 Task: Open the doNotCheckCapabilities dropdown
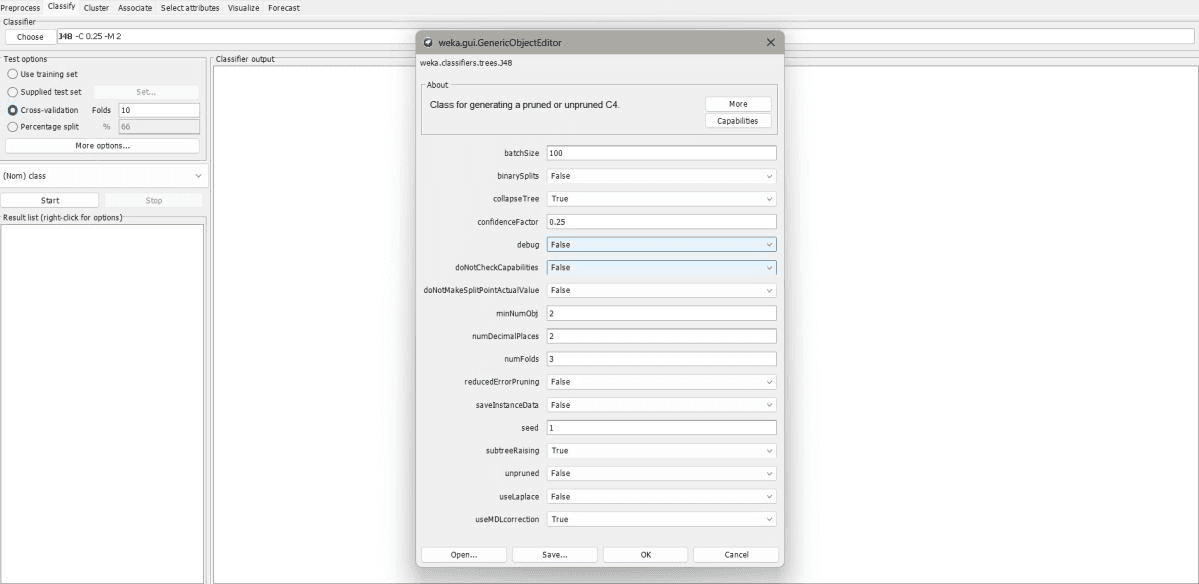[x=661, y=268]
